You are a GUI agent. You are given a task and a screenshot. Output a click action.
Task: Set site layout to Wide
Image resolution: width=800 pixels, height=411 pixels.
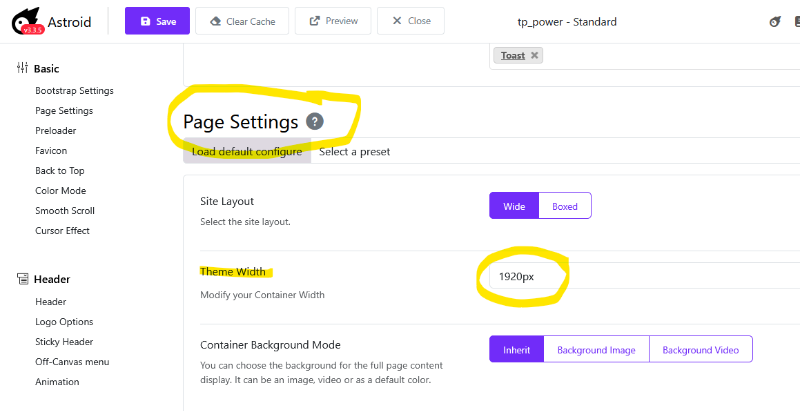click(x=514, y=207)
